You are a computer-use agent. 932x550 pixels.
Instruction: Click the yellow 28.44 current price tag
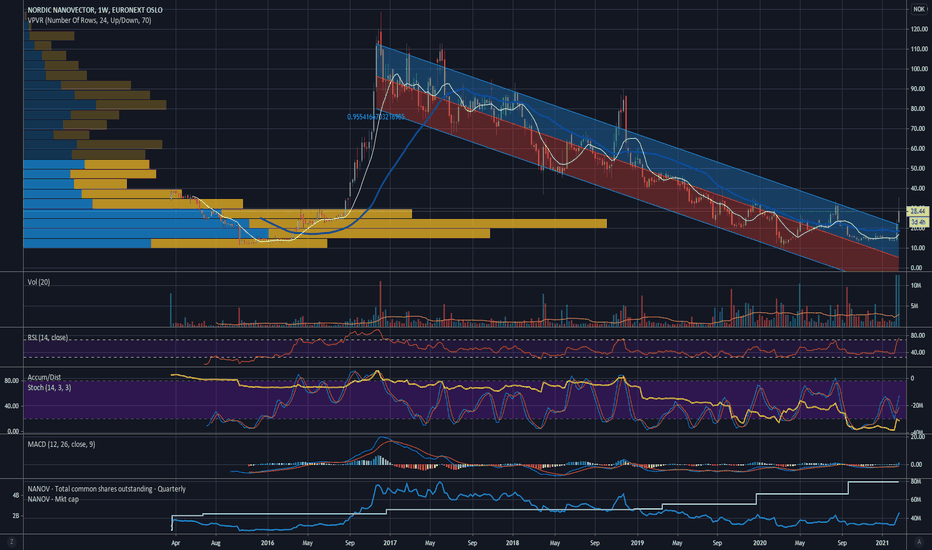tap(918, 211)
